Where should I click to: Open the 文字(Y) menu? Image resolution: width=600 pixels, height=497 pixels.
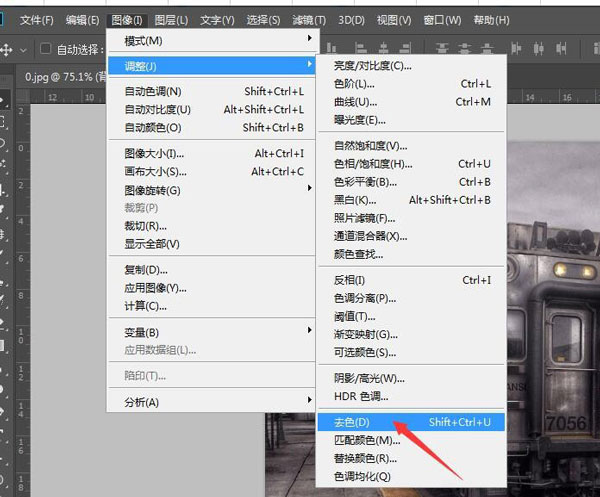(x=217, y=20)
